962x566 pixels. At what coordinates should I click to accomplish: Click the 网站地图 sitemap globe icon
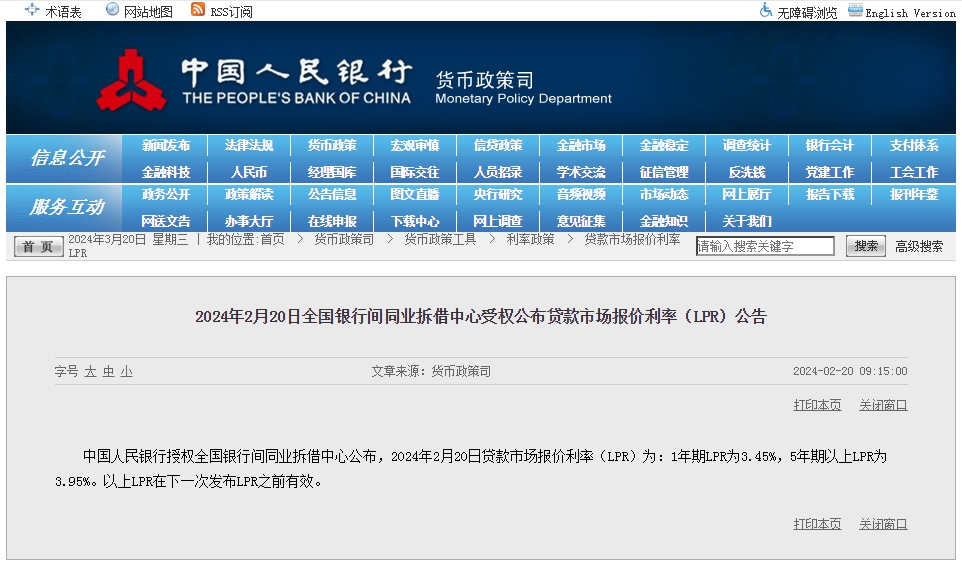(112, 10)
